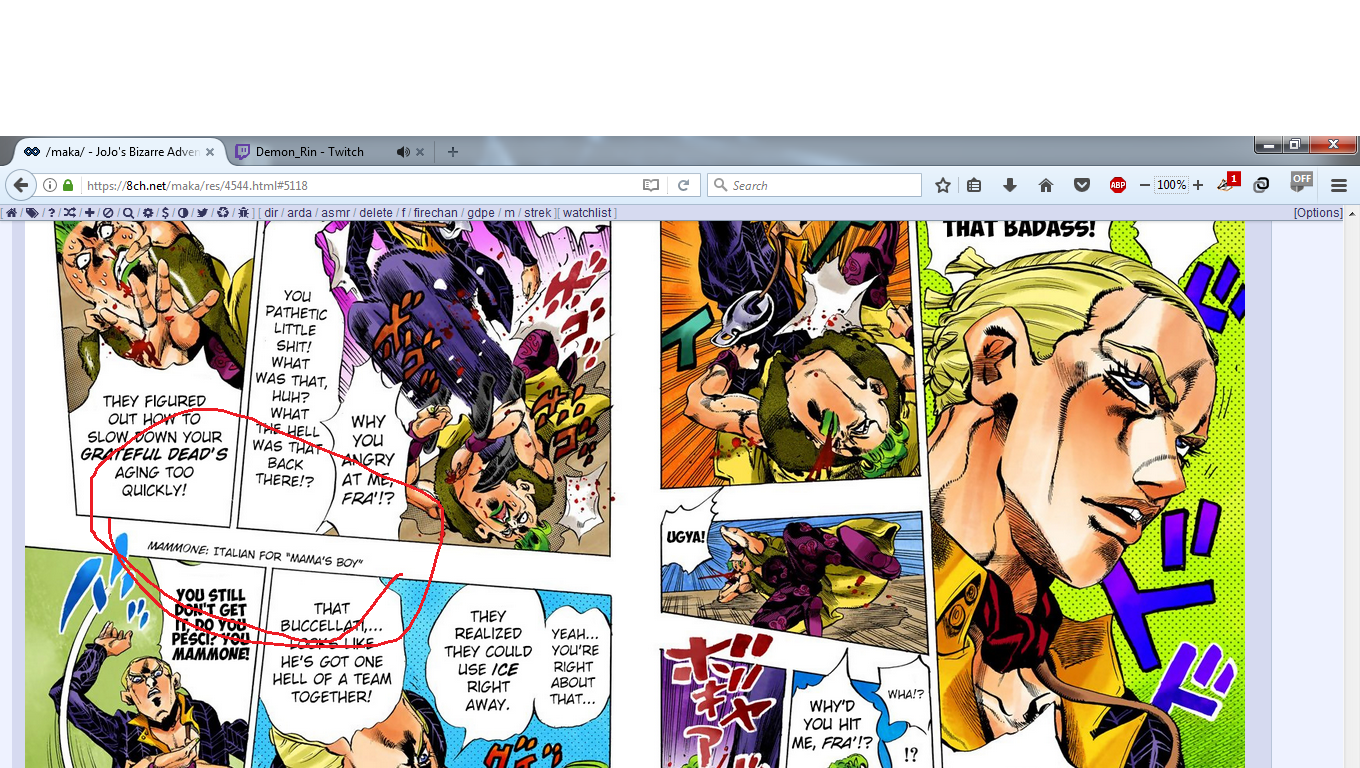Save page to Pocket

point(1082,185)
